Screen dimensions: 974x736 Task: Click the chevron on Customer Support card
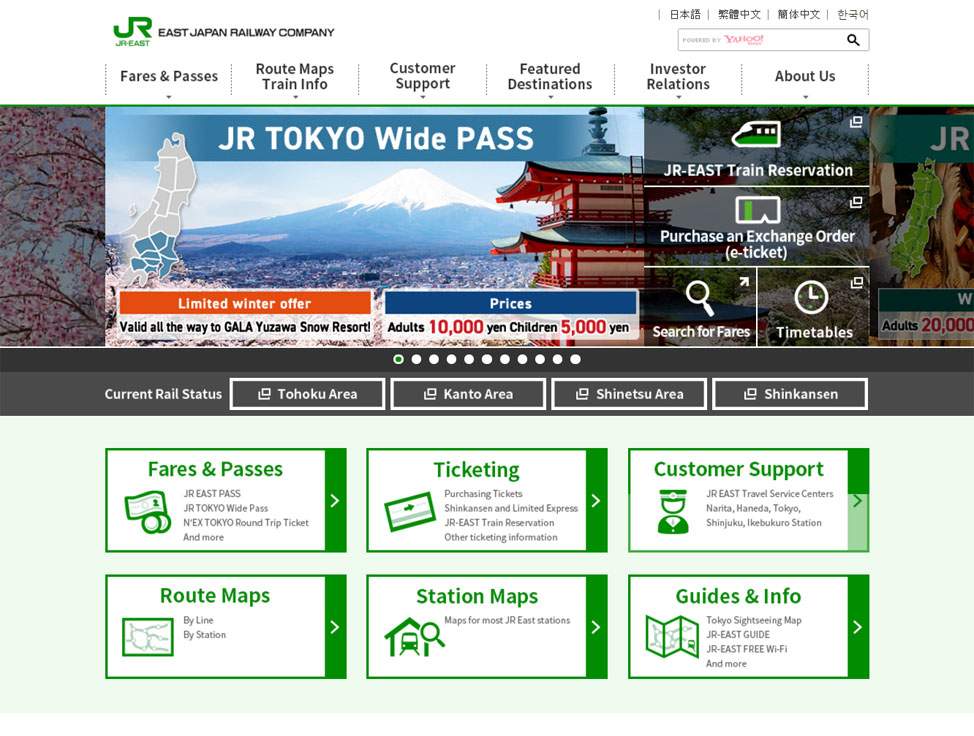point(858,501)
